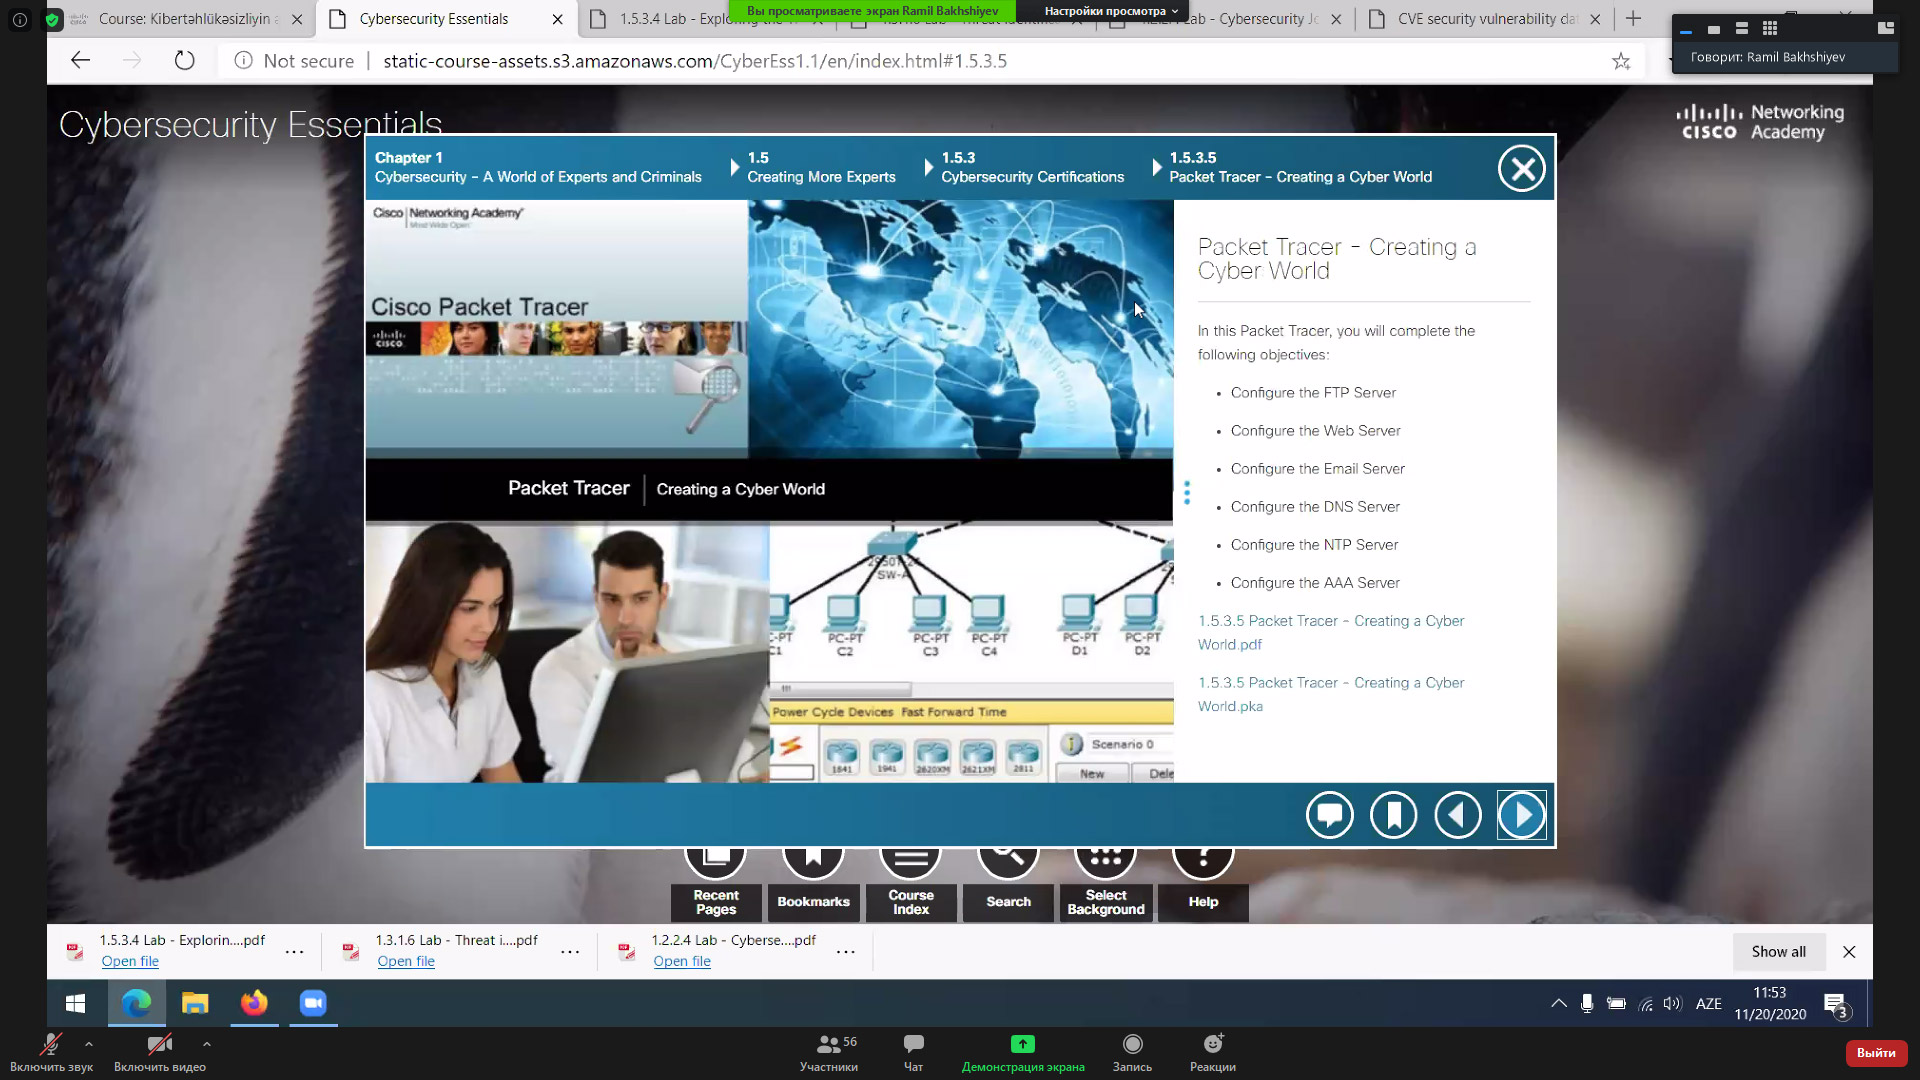
Task: Open the comment speech bubble icon
Action: click(x=1329, y=815)
